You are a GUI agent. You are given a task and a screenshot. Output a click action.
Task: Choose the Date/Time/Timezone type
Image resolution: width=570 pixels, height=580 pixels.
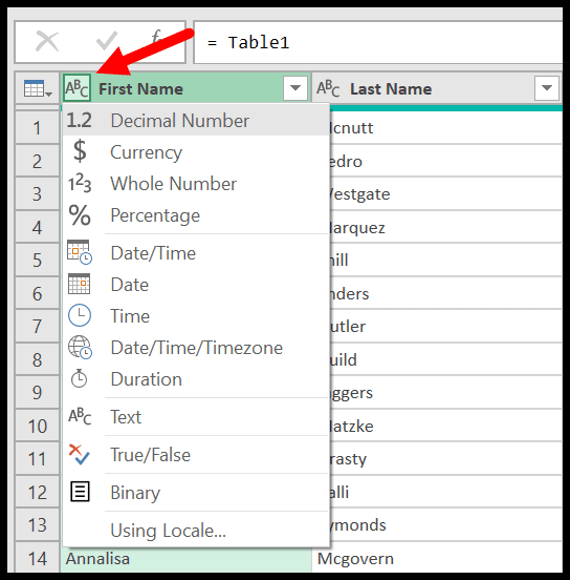[196, 348]
